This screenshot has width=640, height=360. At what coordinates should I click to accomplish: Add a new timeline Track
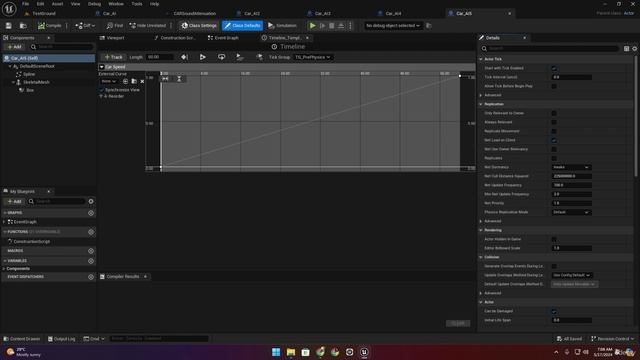click(113, 57)
